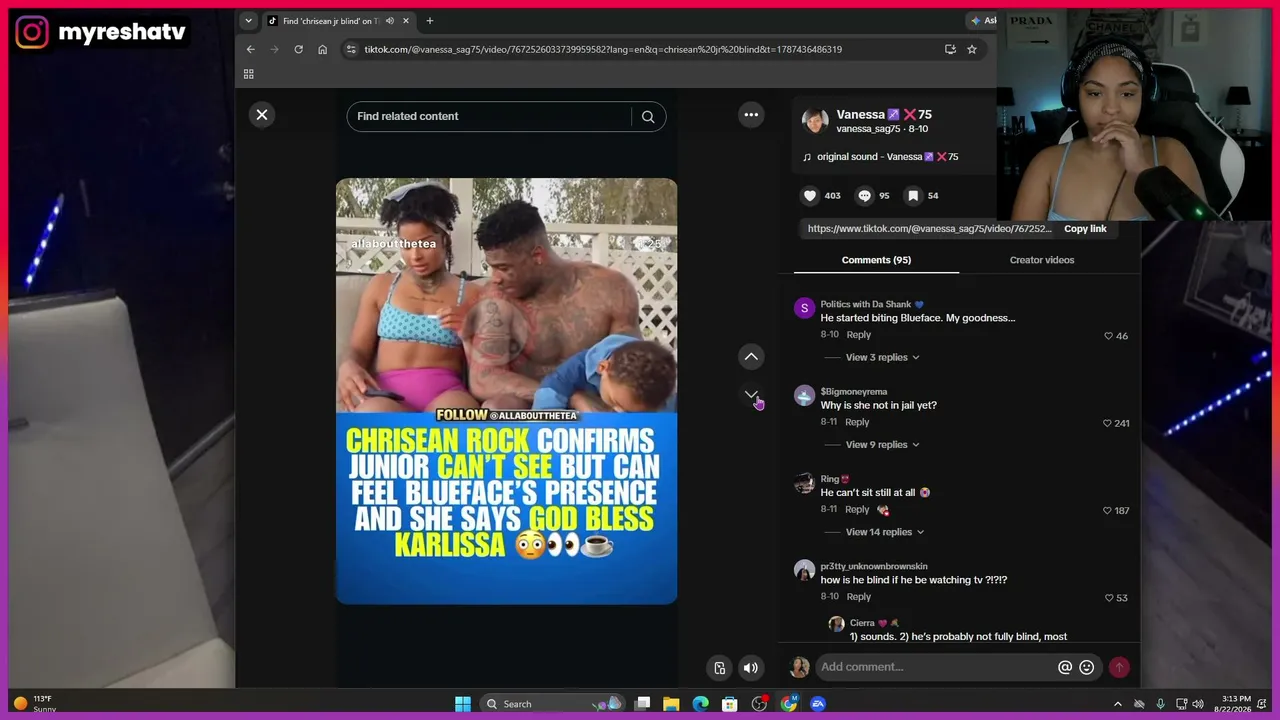Click the TikTok URL in the address bar
The image size is (1280, 720).
[603, 49]
